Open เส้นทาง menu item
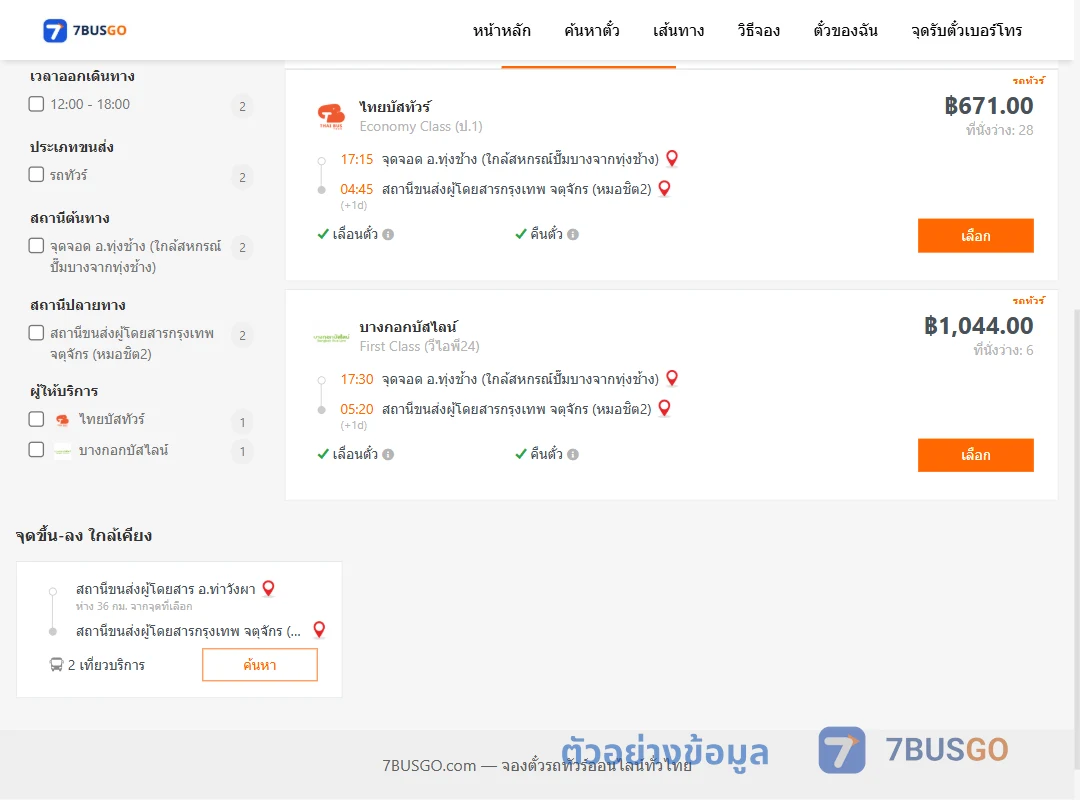 (x=678, y=30)
